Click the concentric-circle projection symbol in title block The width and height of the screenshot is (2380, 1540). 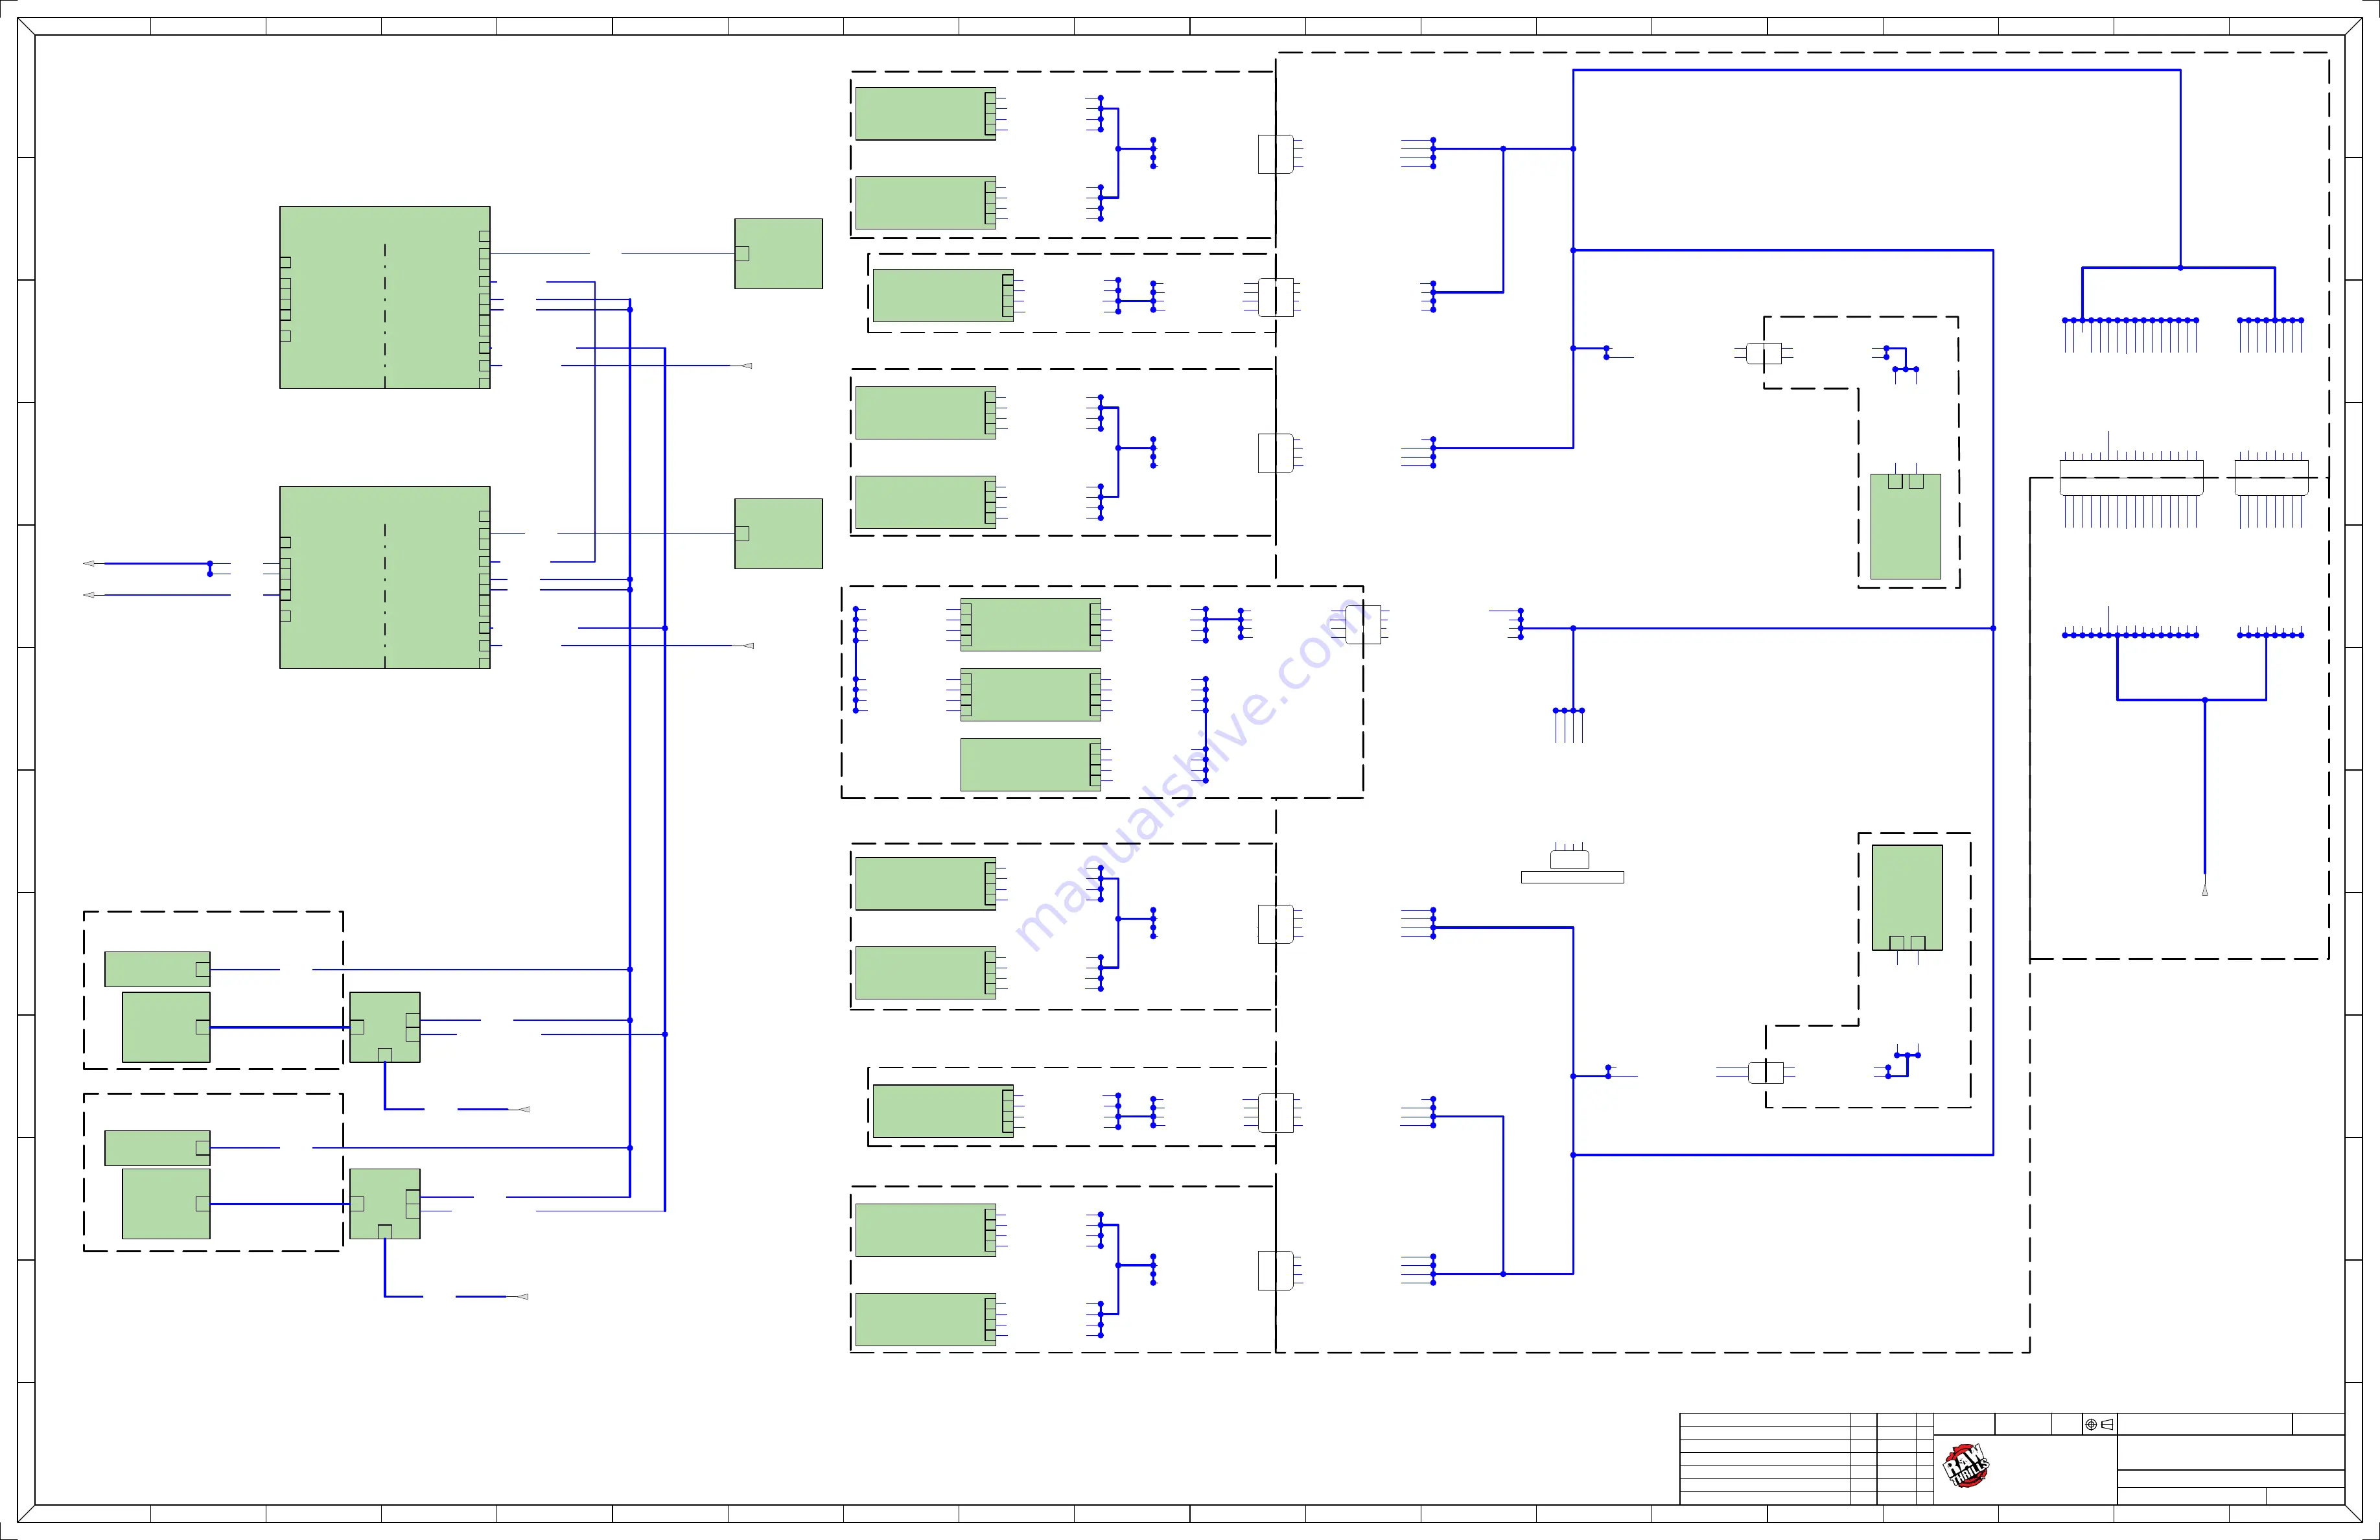2090,1424
